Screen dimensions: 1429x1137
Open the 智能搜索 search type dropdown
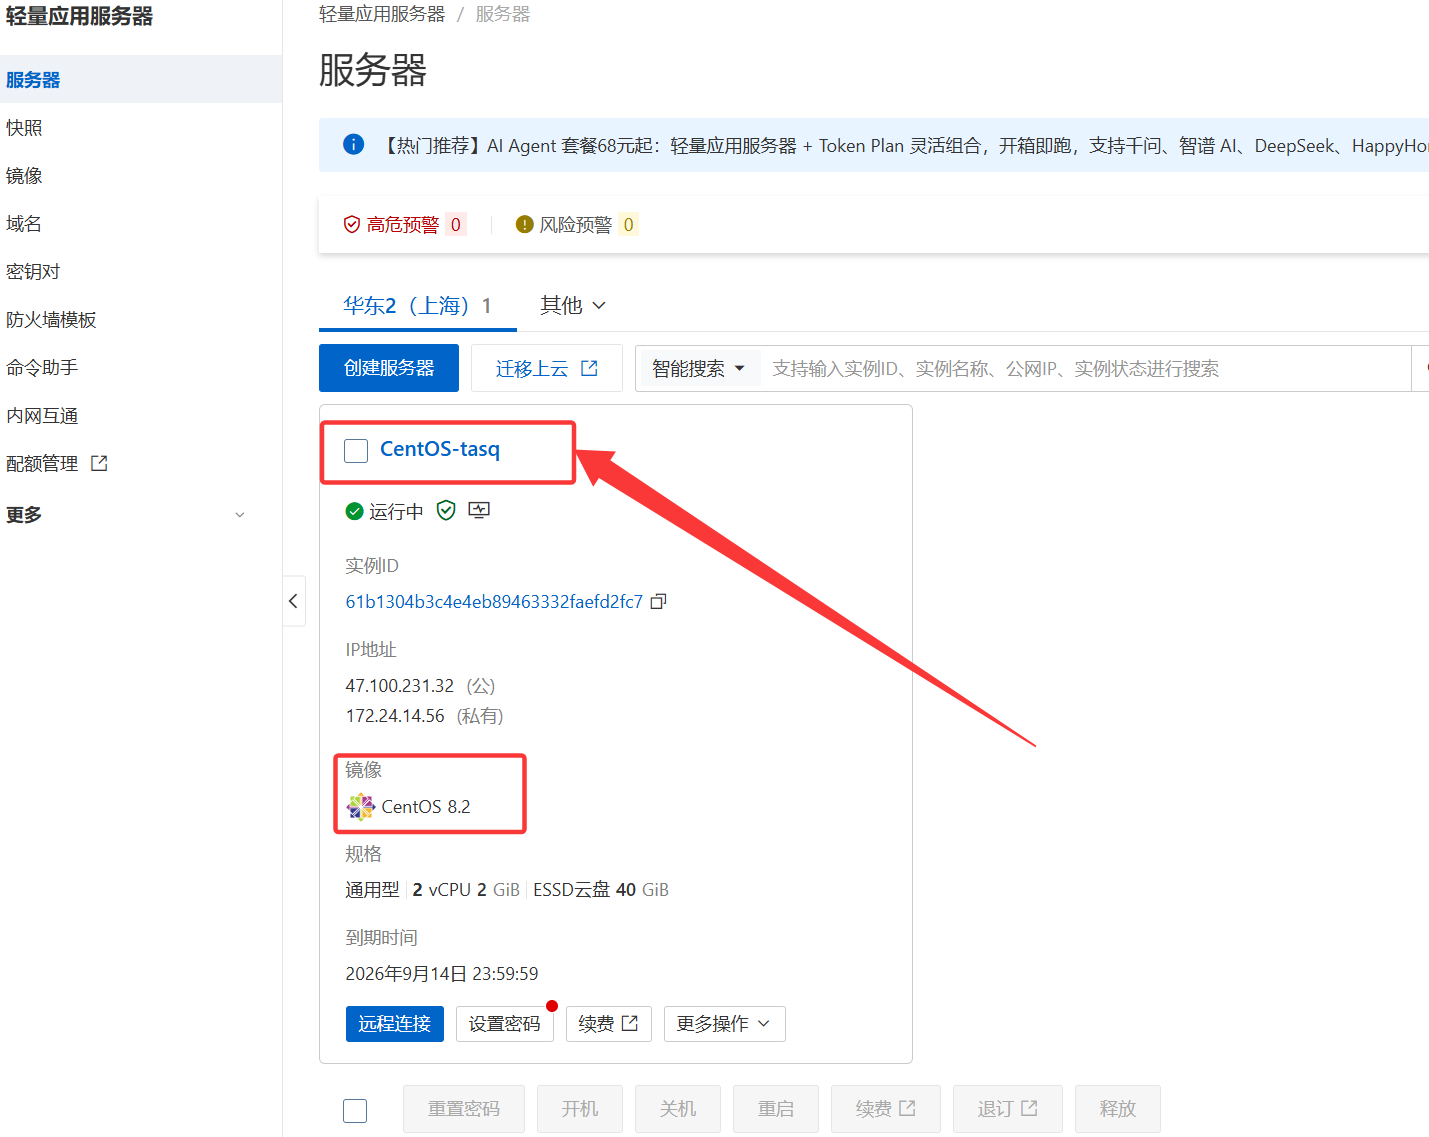point(698,368)
